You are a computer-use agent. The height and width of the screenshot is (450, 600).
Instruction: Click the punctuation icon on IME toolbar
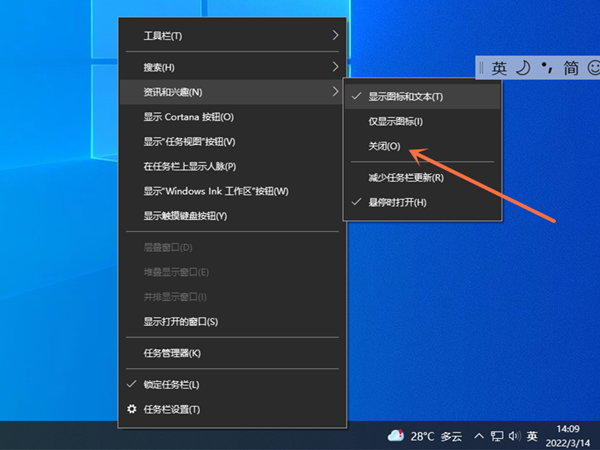(546, 68)
